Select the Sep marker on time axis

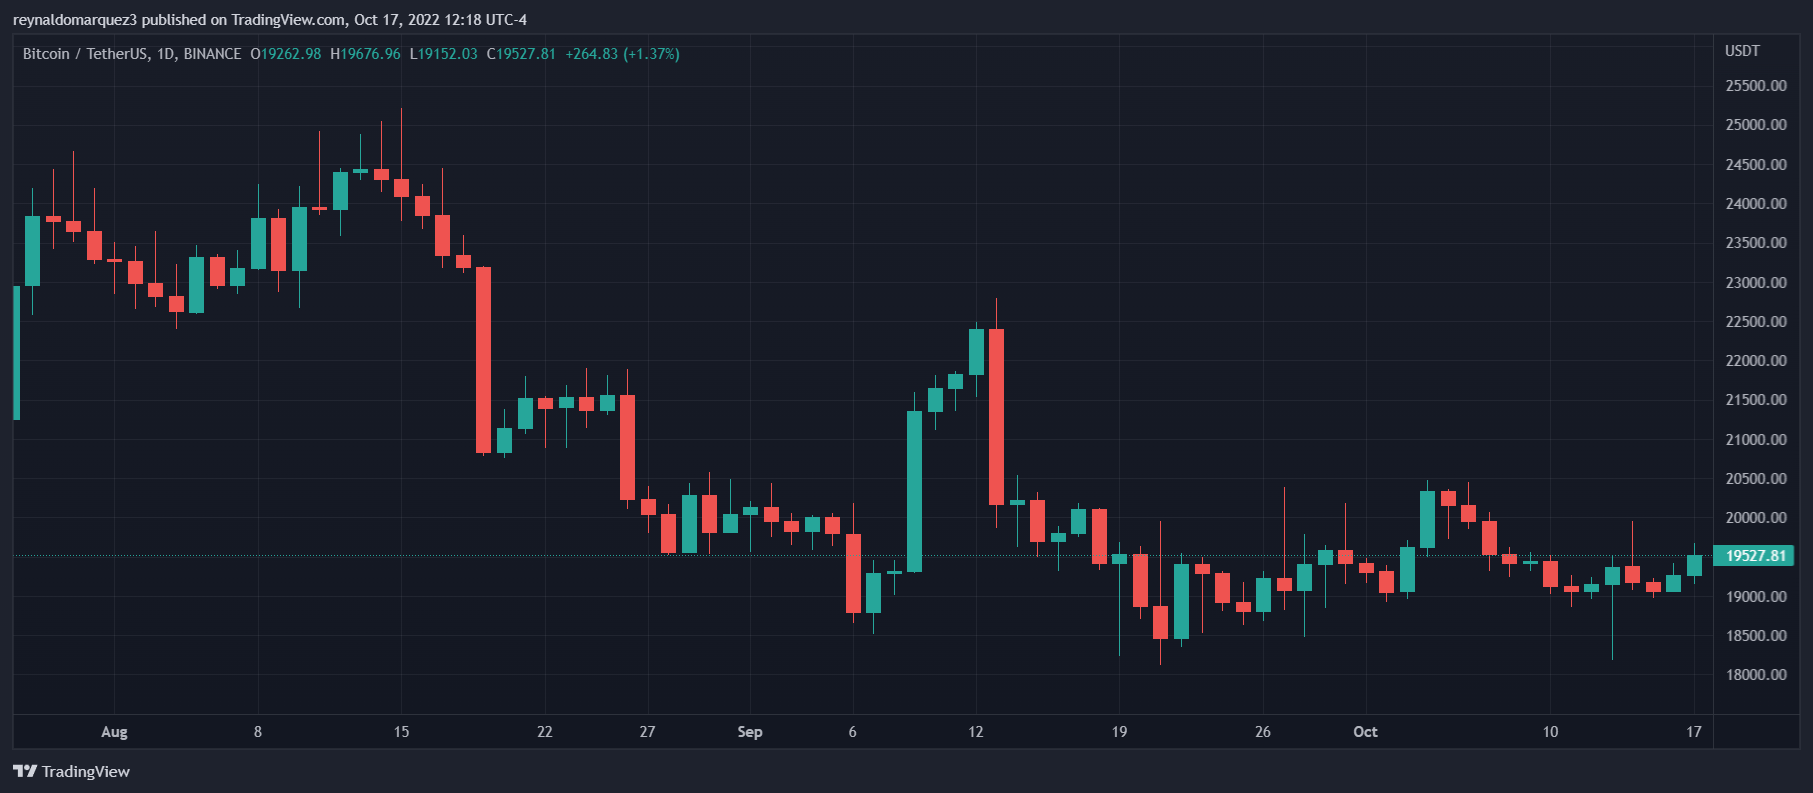tap(750, 732)
